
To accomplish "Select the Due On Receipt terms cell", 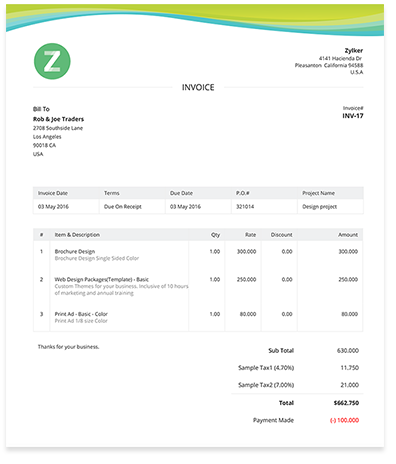I will point(123,207).
